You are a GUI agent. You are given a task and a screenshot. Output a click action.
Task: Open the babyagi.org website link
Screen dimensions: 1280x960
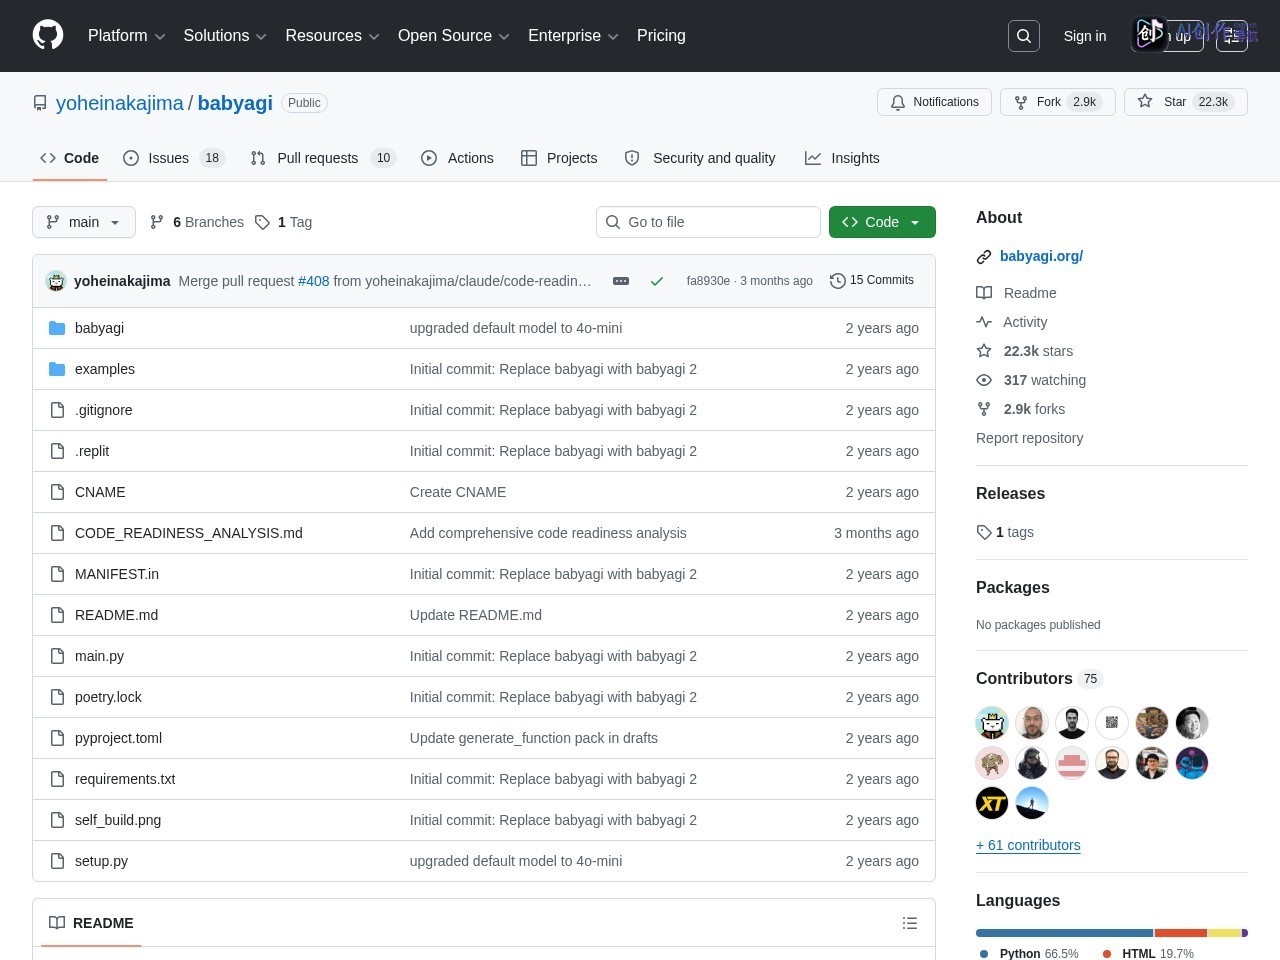(x=1041, y=256)
